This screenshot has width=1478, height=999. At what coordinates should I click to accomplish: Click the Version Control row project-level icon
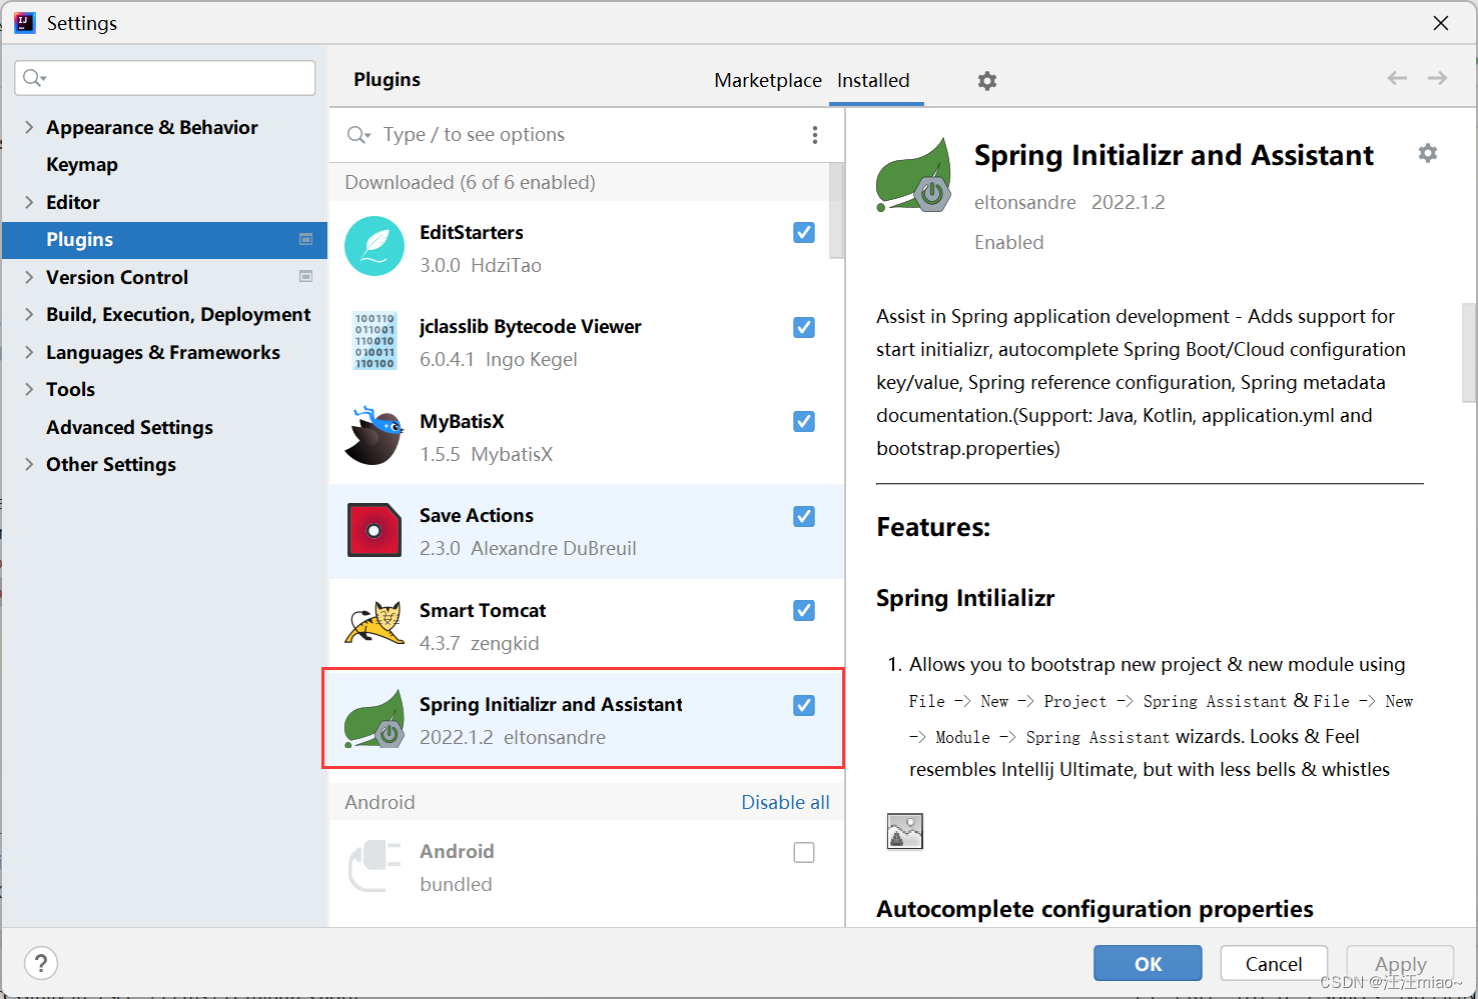[306, 276]
